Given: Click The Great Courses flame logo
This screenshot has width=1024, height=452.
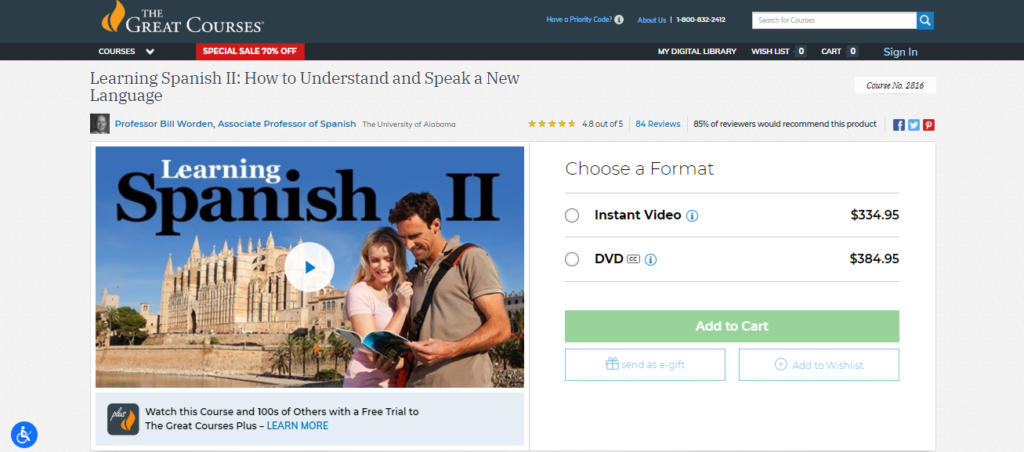Looking at the screenshot, I should tap(182, 18).
